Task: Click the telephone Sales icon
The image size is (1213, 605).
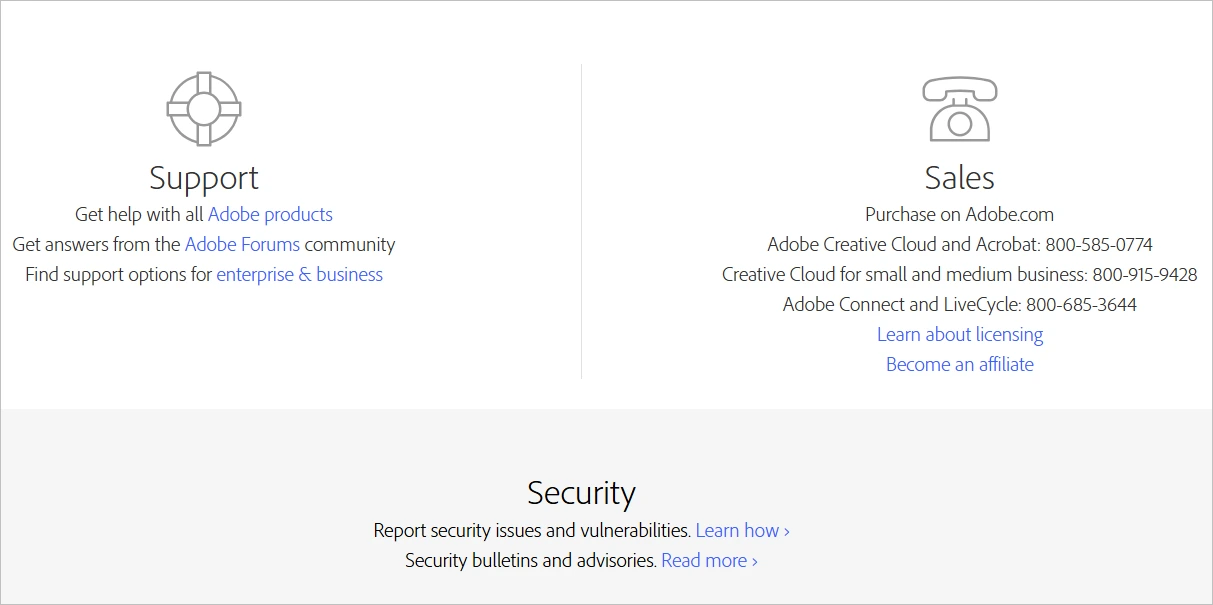Action: [x=959, y=108]
